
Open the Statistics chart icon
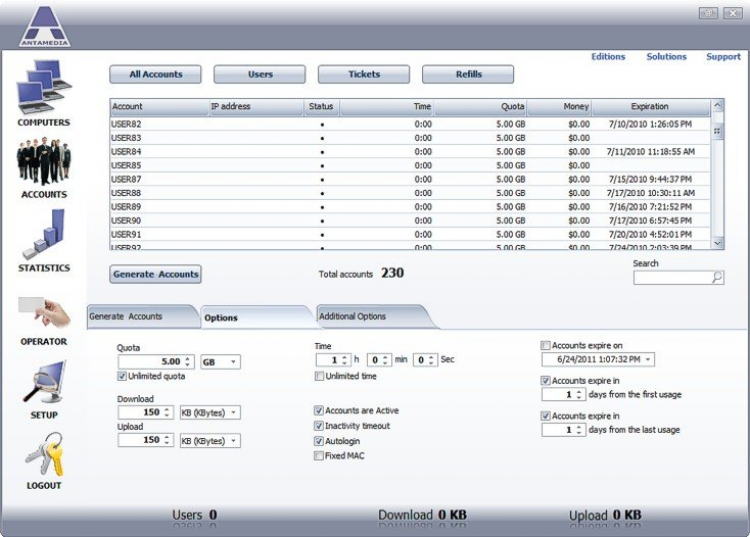coord(43,235)
